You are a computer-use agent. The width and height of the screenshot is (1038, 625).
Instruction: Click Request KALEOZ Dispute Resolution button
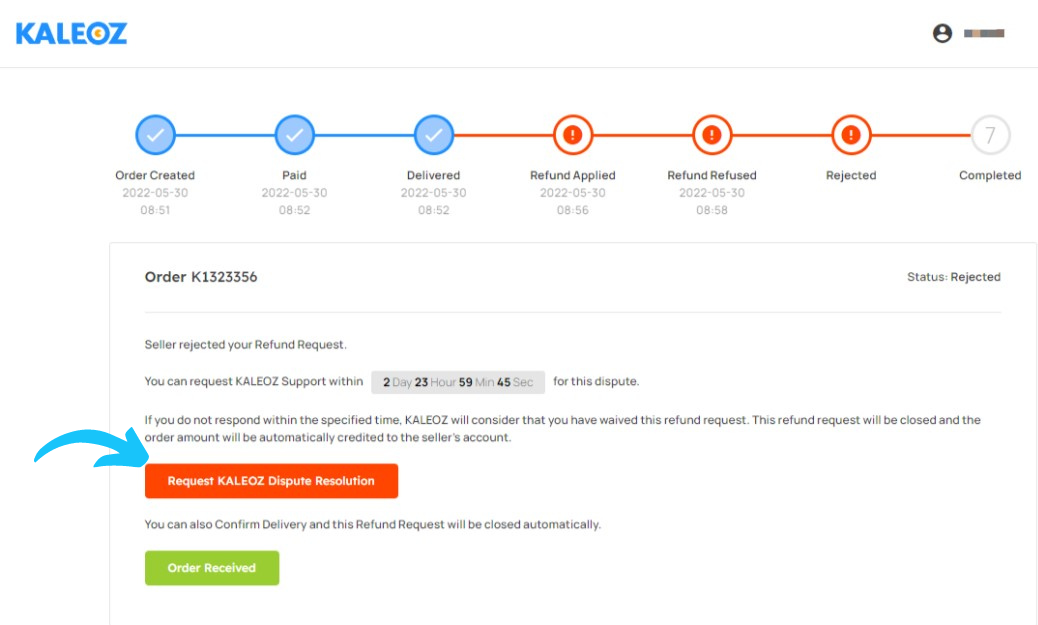click(271, 481)
